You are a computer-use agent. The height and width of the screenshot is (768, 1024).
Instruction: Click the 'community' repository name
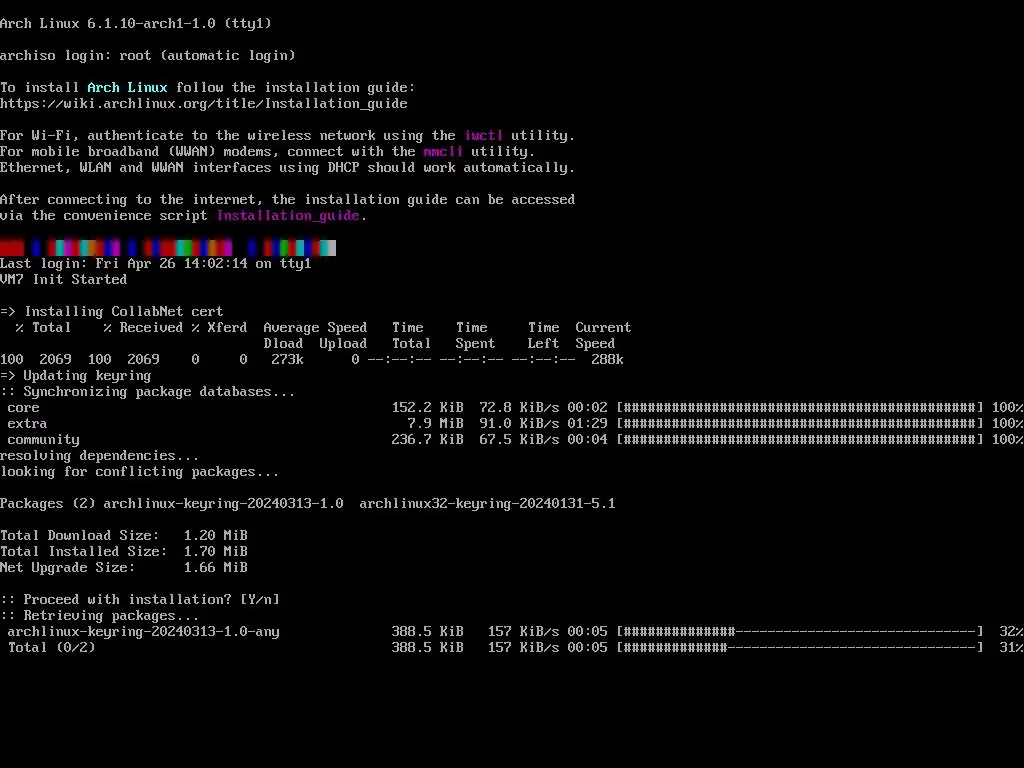(43, 440)
